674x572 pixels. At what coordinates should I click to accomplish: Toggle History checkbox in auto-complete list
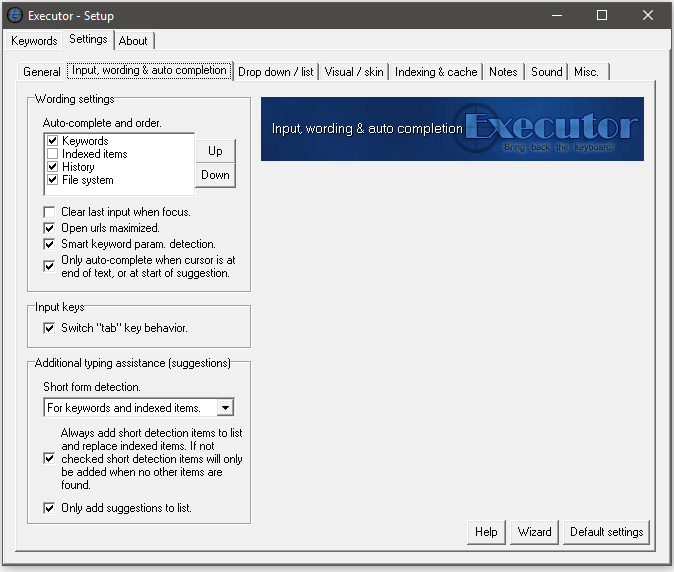52,166
